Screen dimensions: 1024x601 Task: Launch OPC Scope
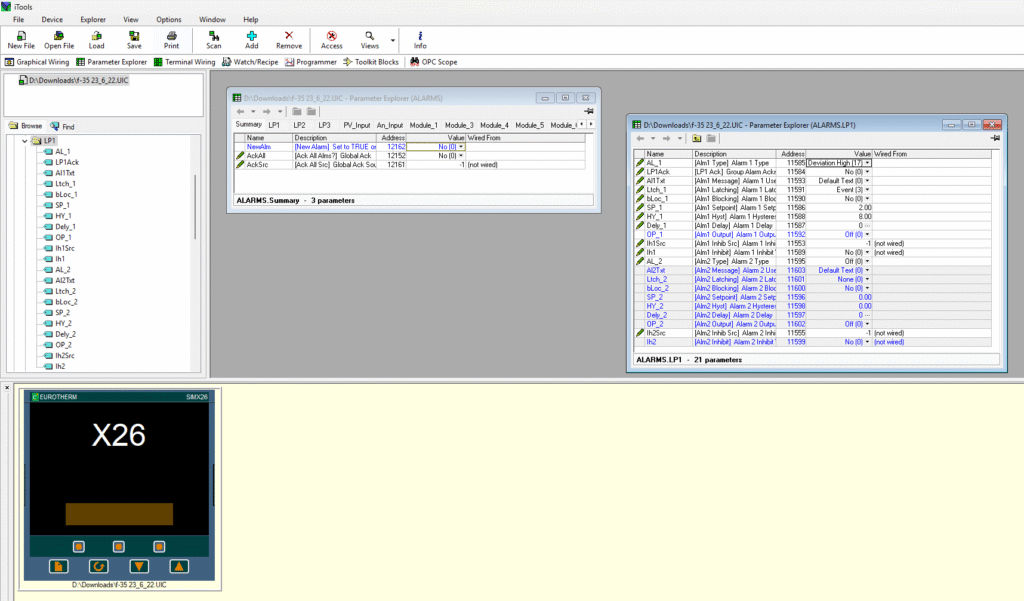(x=433, y=62)
